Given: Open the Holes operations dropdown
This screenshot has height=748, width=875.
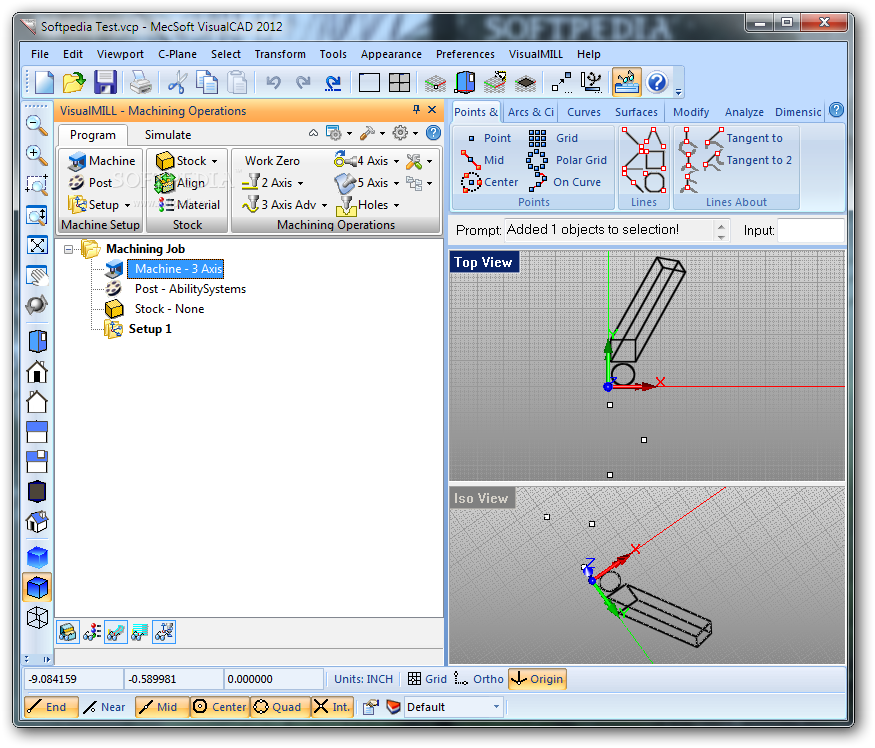Looking at the screenshot, I should [396, 205].
